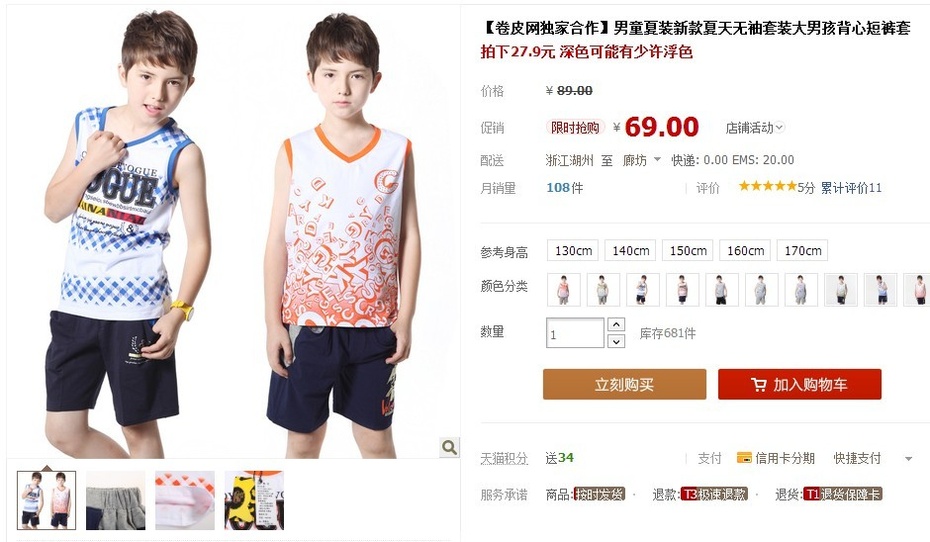Viewport: 930px width, 542px height.
Task: Click the 信用卡分期 credit card icon
Action: 744,457
